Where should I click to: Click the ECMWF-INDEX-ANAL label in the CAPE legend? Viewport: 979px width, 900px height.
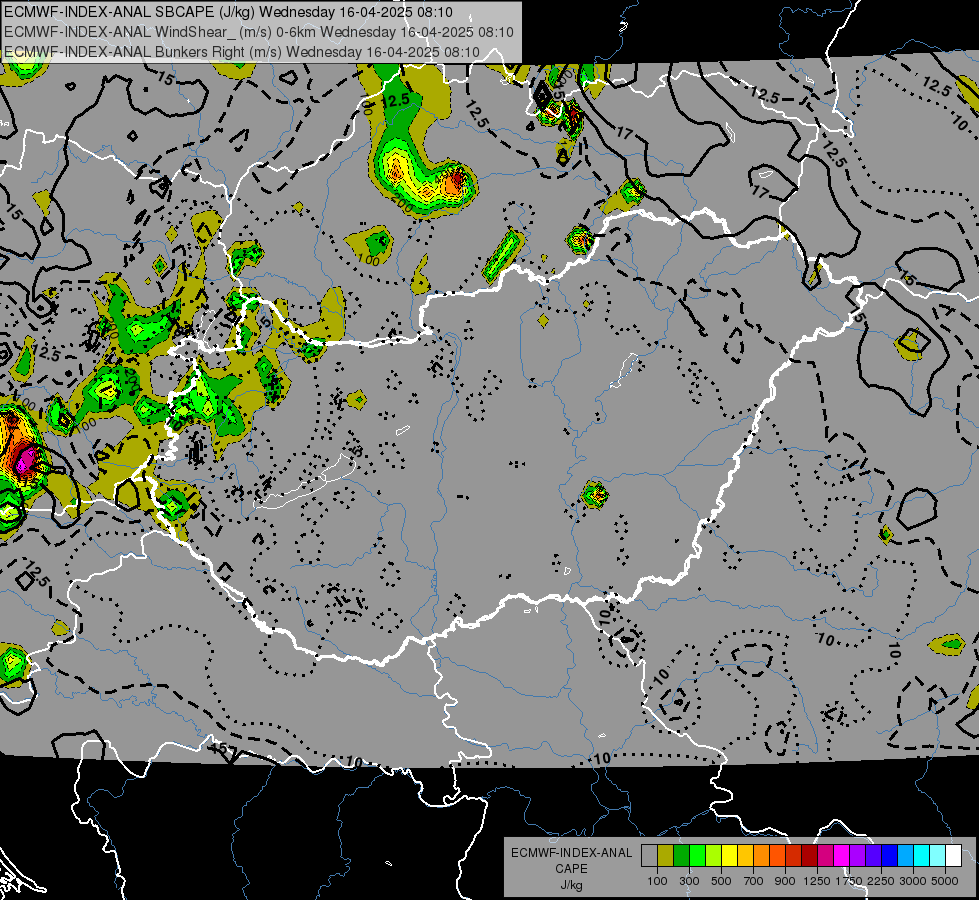572,853
